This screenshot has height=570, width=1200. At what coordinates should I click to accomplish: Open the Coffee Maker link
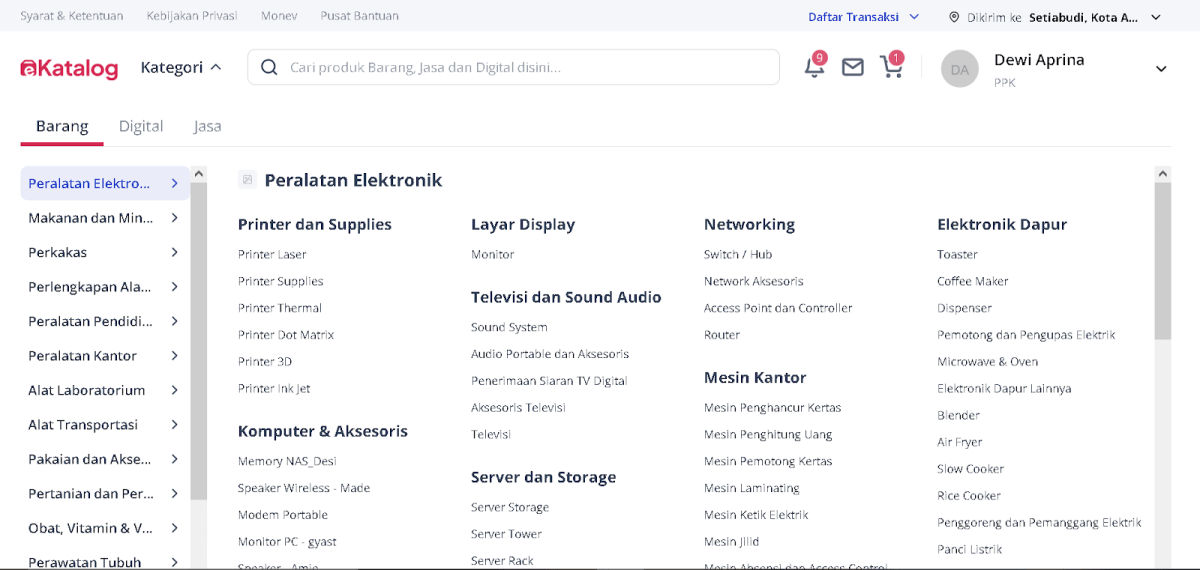point(972,281)
